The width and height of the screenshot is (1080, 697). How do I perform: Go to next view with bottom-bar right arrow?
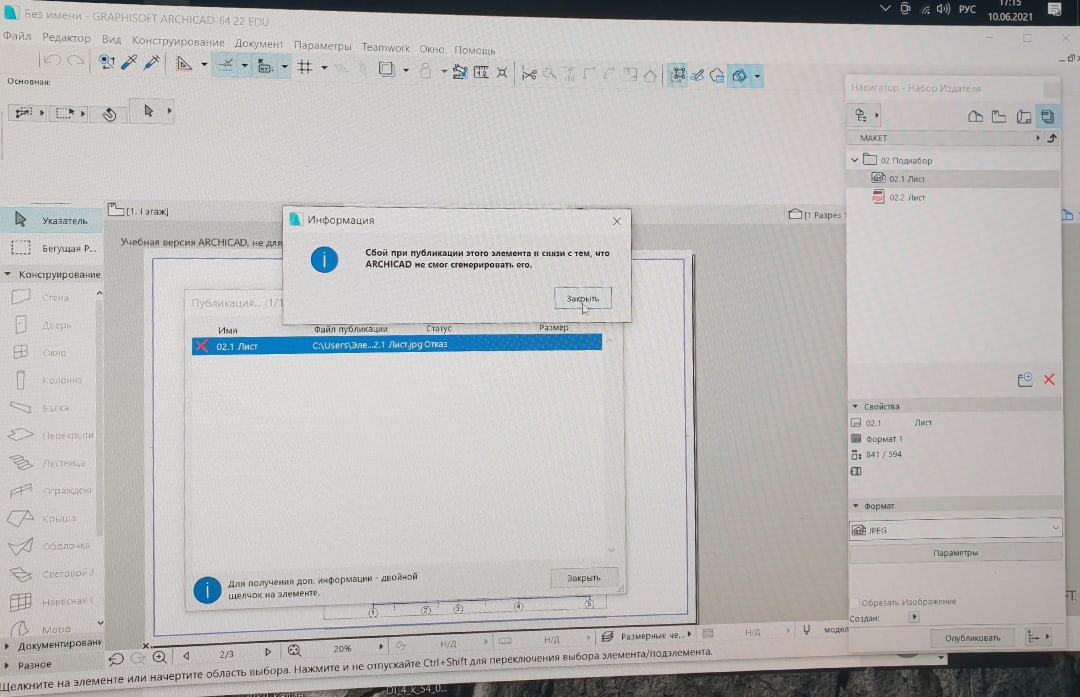click(x=268, y=652)
